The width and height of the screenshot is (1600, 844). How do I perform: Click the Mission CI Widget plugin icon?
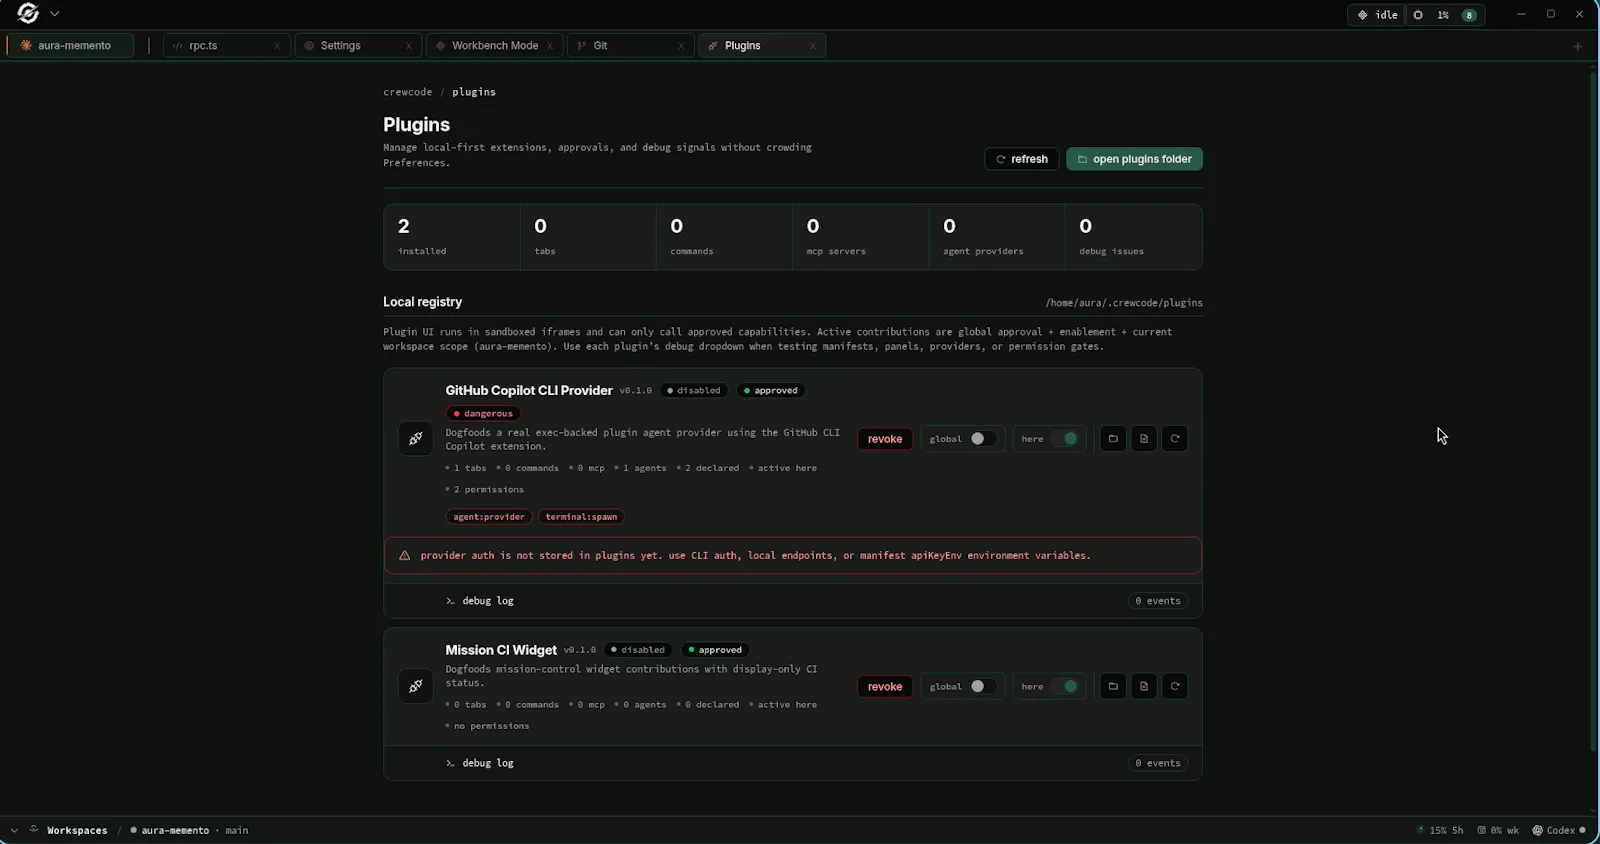coord(415,686)
